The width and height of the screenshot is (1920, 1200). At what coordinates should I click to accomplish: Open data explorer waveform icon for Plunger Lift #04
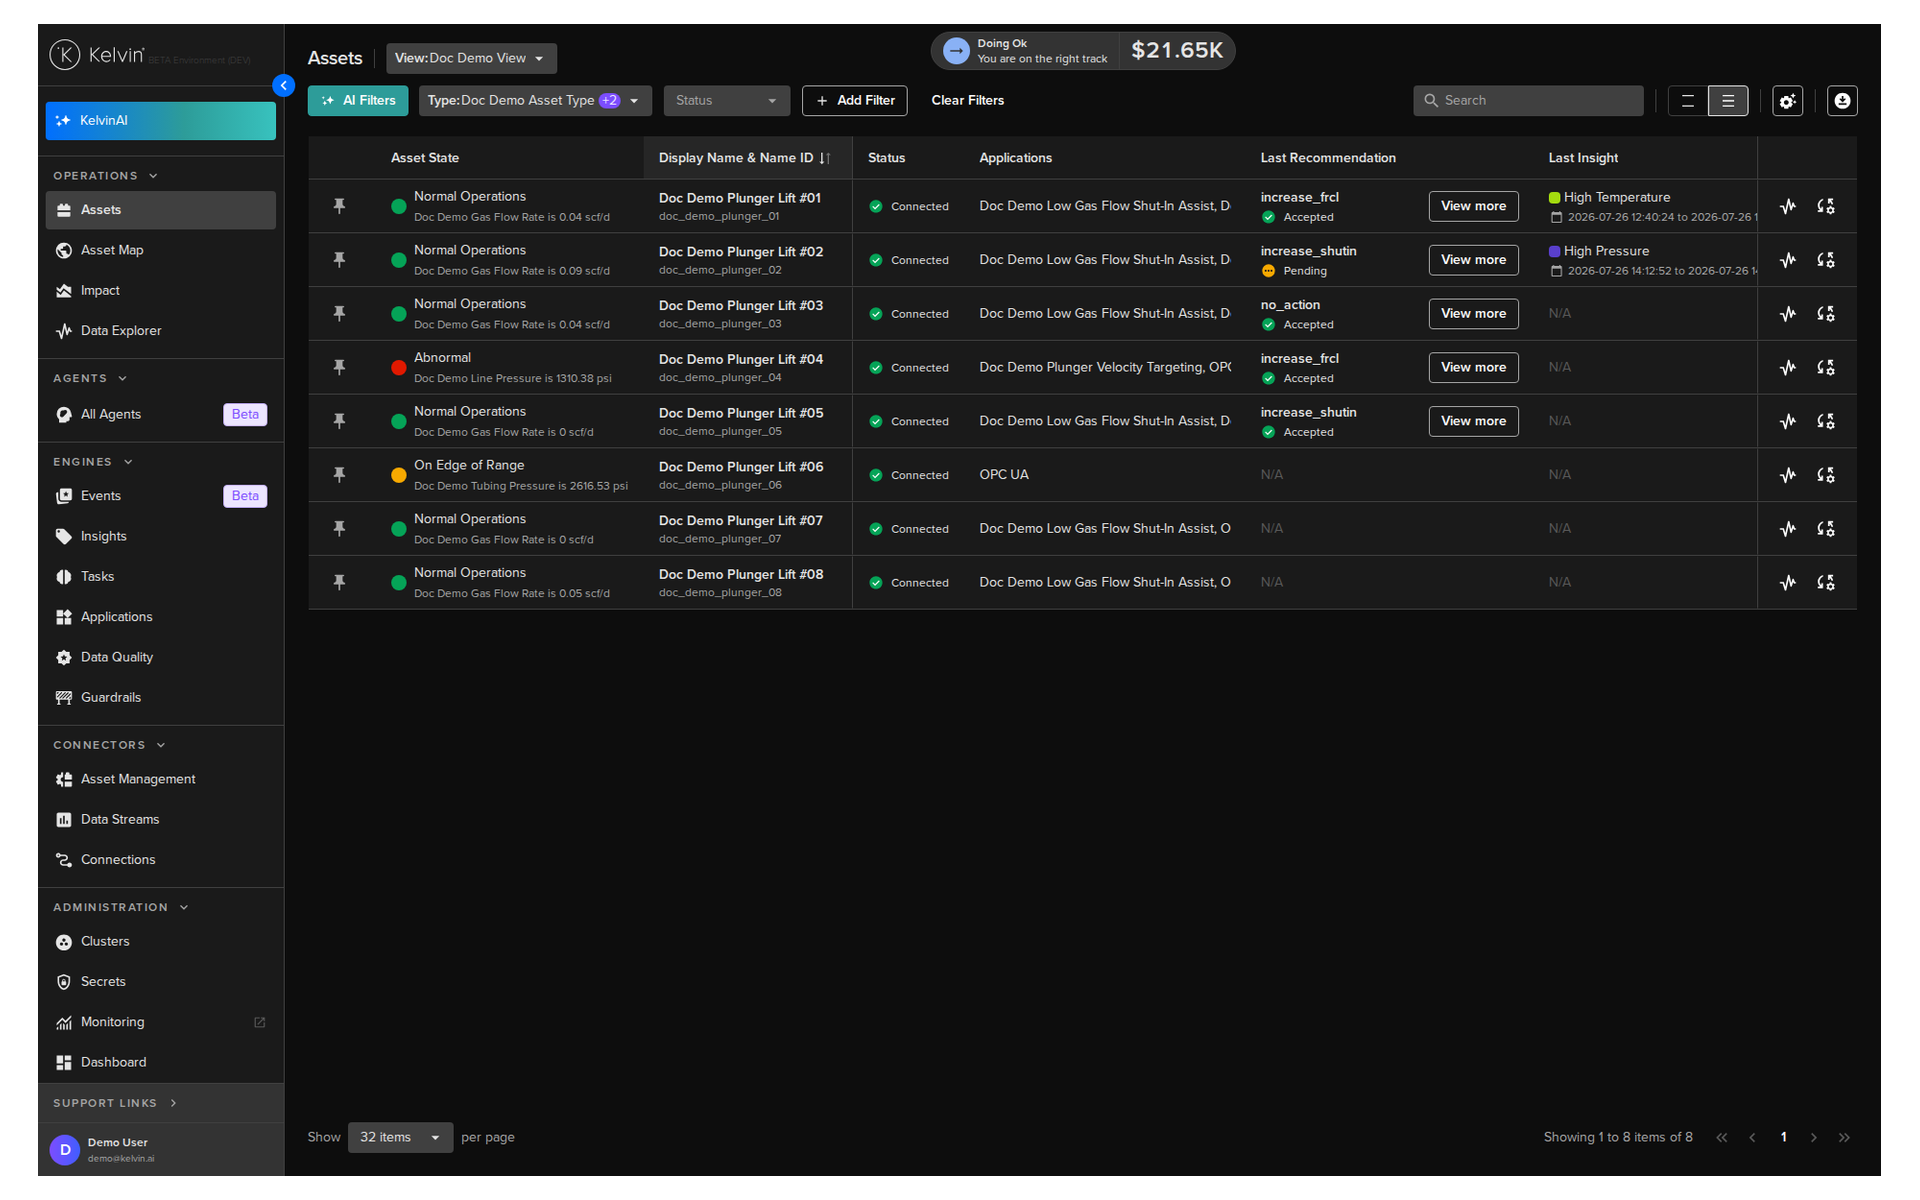tap(1788, 367)
